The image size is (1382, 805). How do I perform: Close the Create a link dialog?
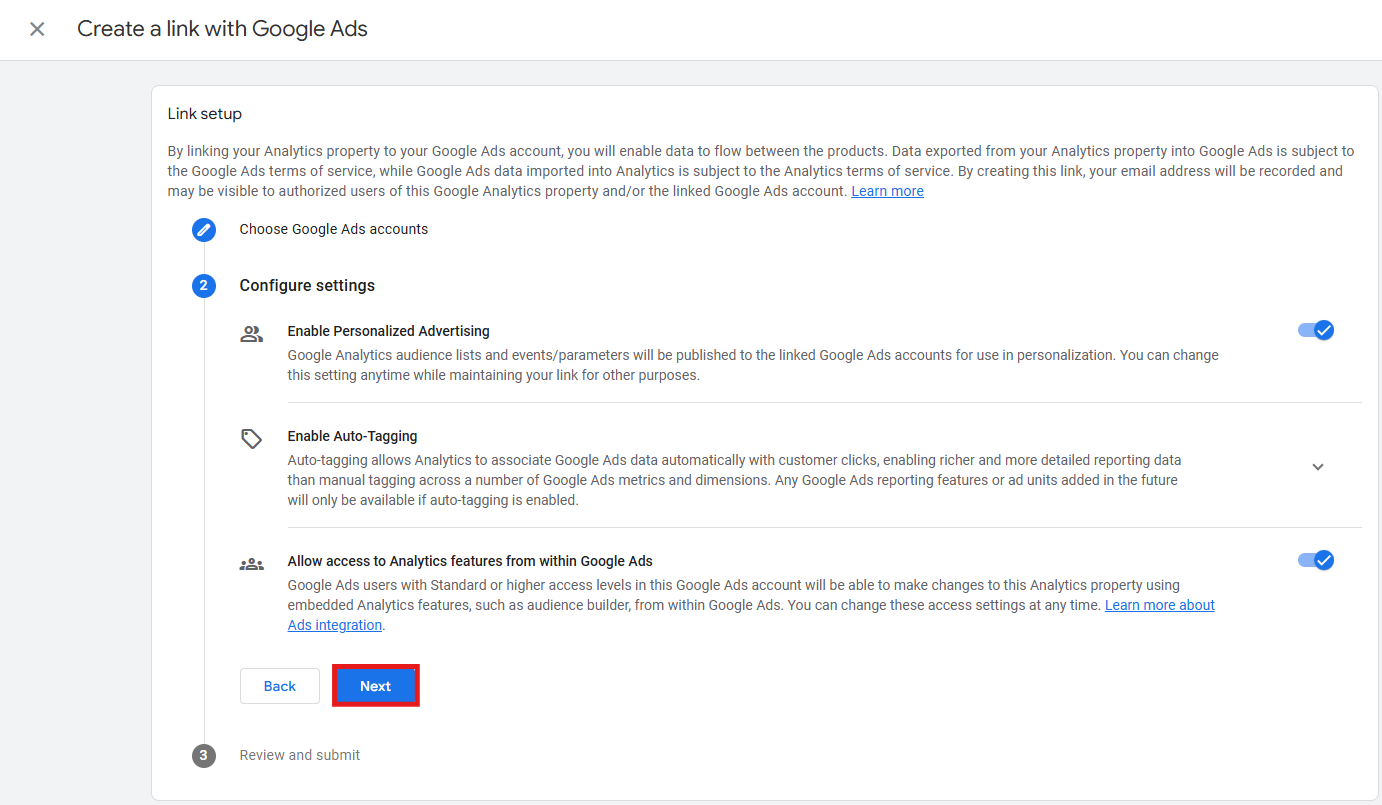coord(37,29)
